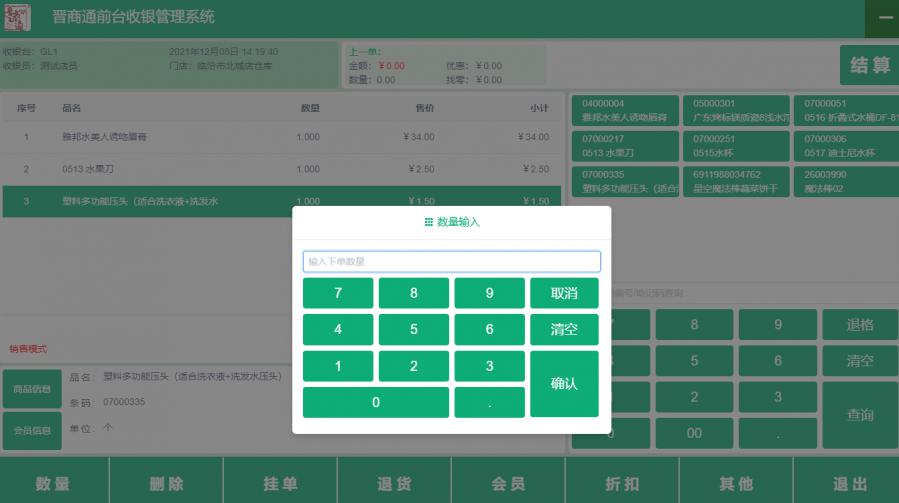Click the app logo icon in title bar
899x503 pixels.
point(18,18)
